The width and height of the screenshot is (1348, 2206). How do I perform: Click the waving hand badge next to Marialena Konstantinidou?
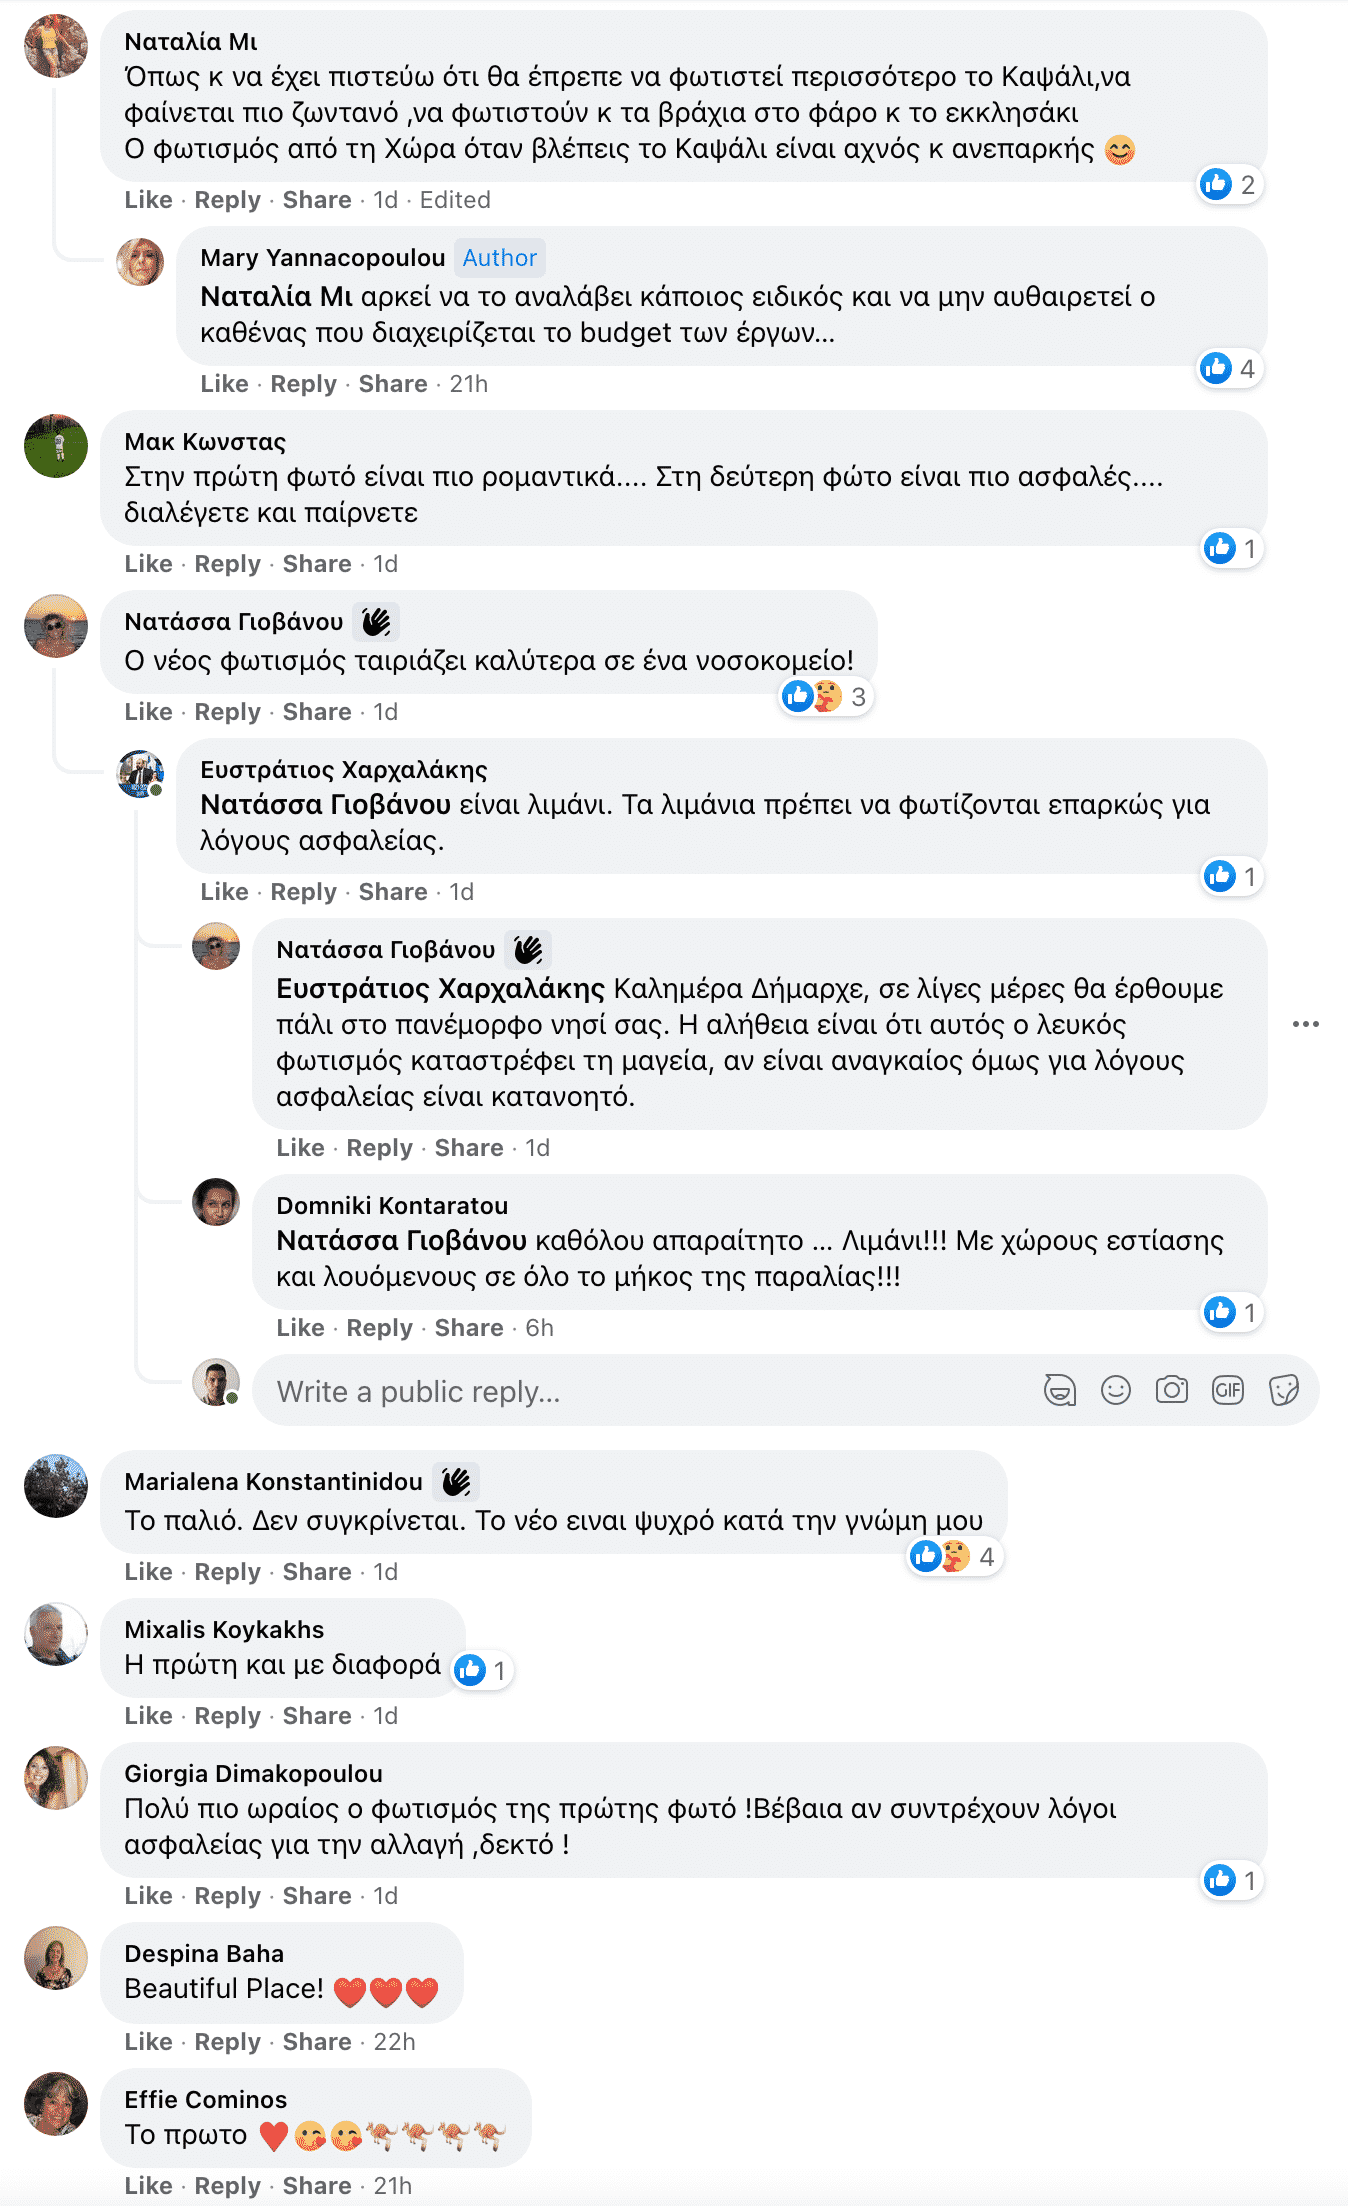[x=456, y=1481]
